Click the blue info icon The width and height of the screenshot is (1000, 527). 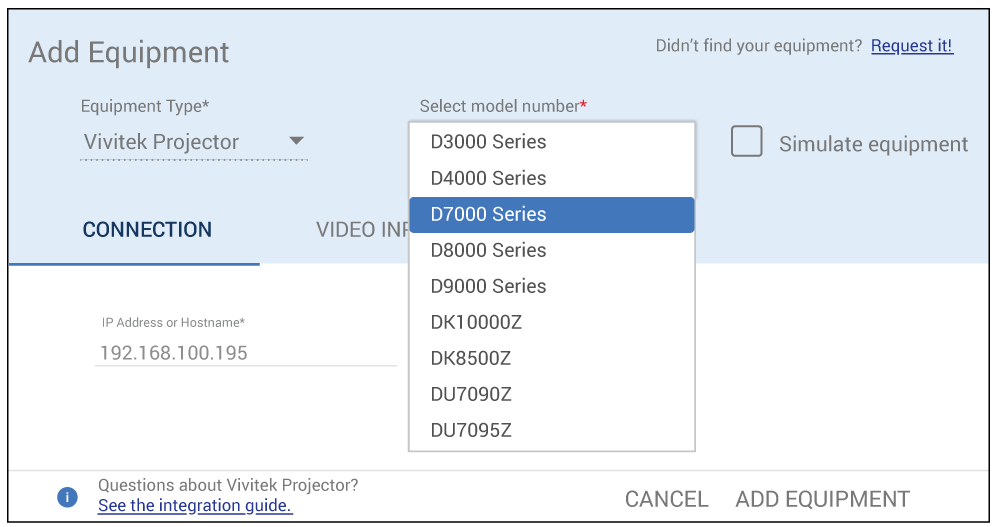(x=67, y=496)
